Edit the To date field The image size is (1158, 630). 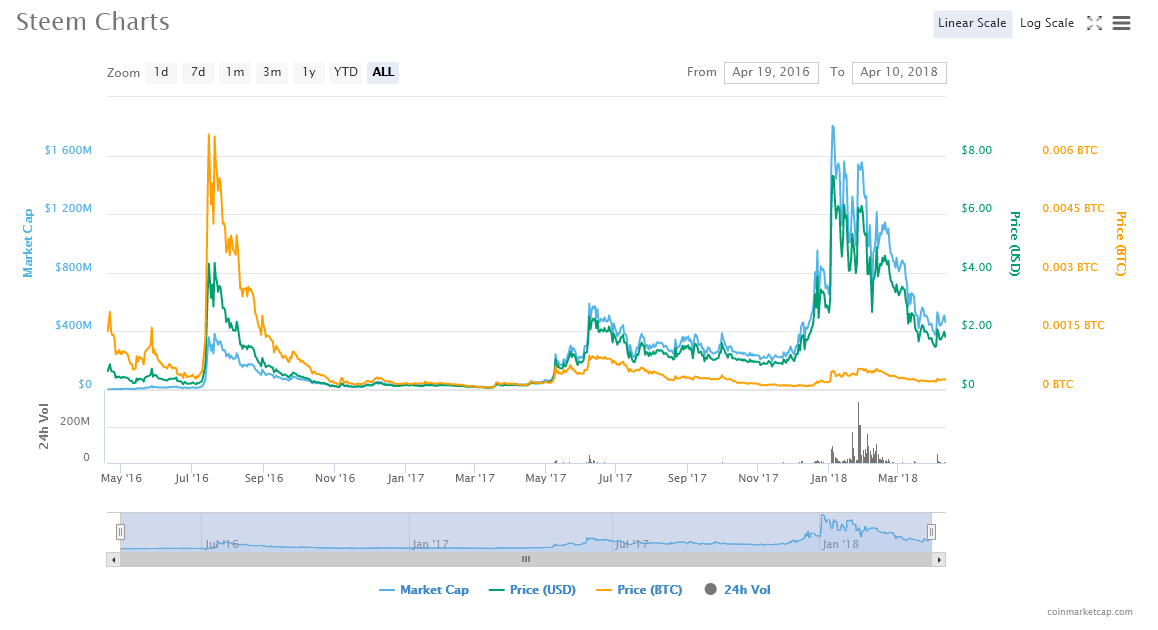tap(899, 72)
